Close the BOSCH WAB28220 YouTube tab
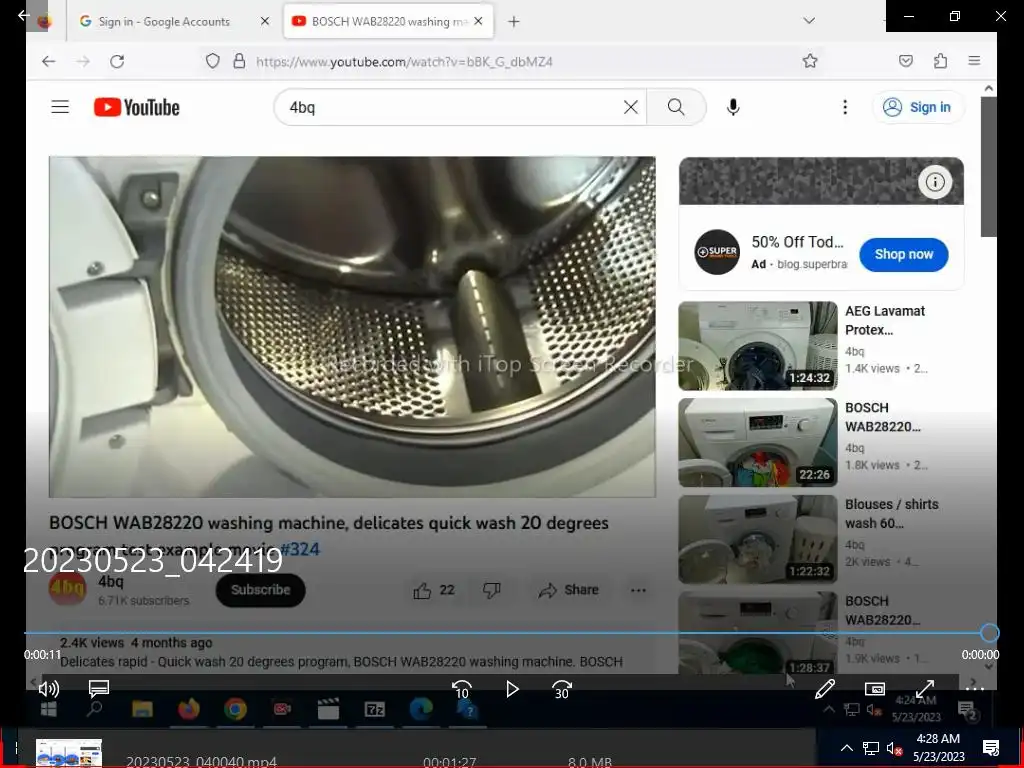The height and width of the screenshot is (768, 1024). [x=478, y=22]
